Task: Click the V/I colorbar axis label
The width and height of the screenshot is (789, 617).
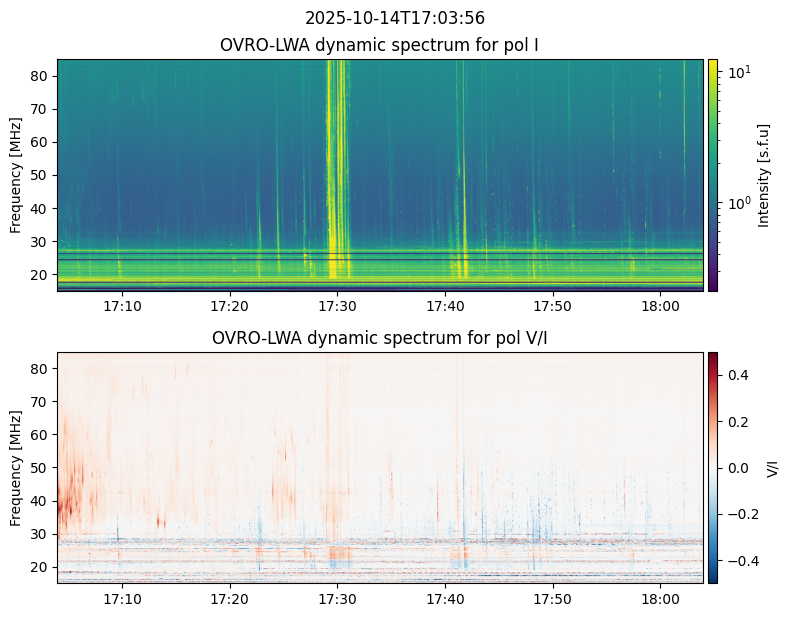Action: tap(772, 468)
